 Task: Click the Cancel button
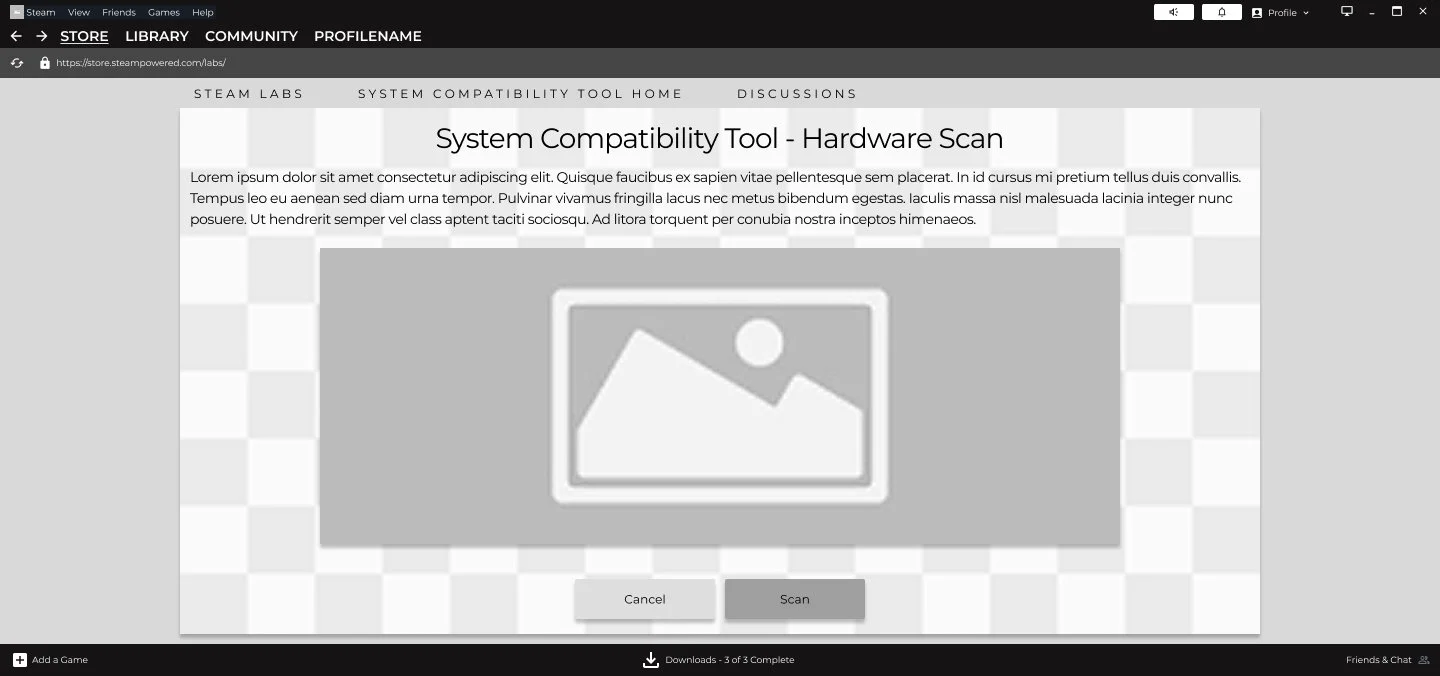pyautogui.click(x=645, y=599)
